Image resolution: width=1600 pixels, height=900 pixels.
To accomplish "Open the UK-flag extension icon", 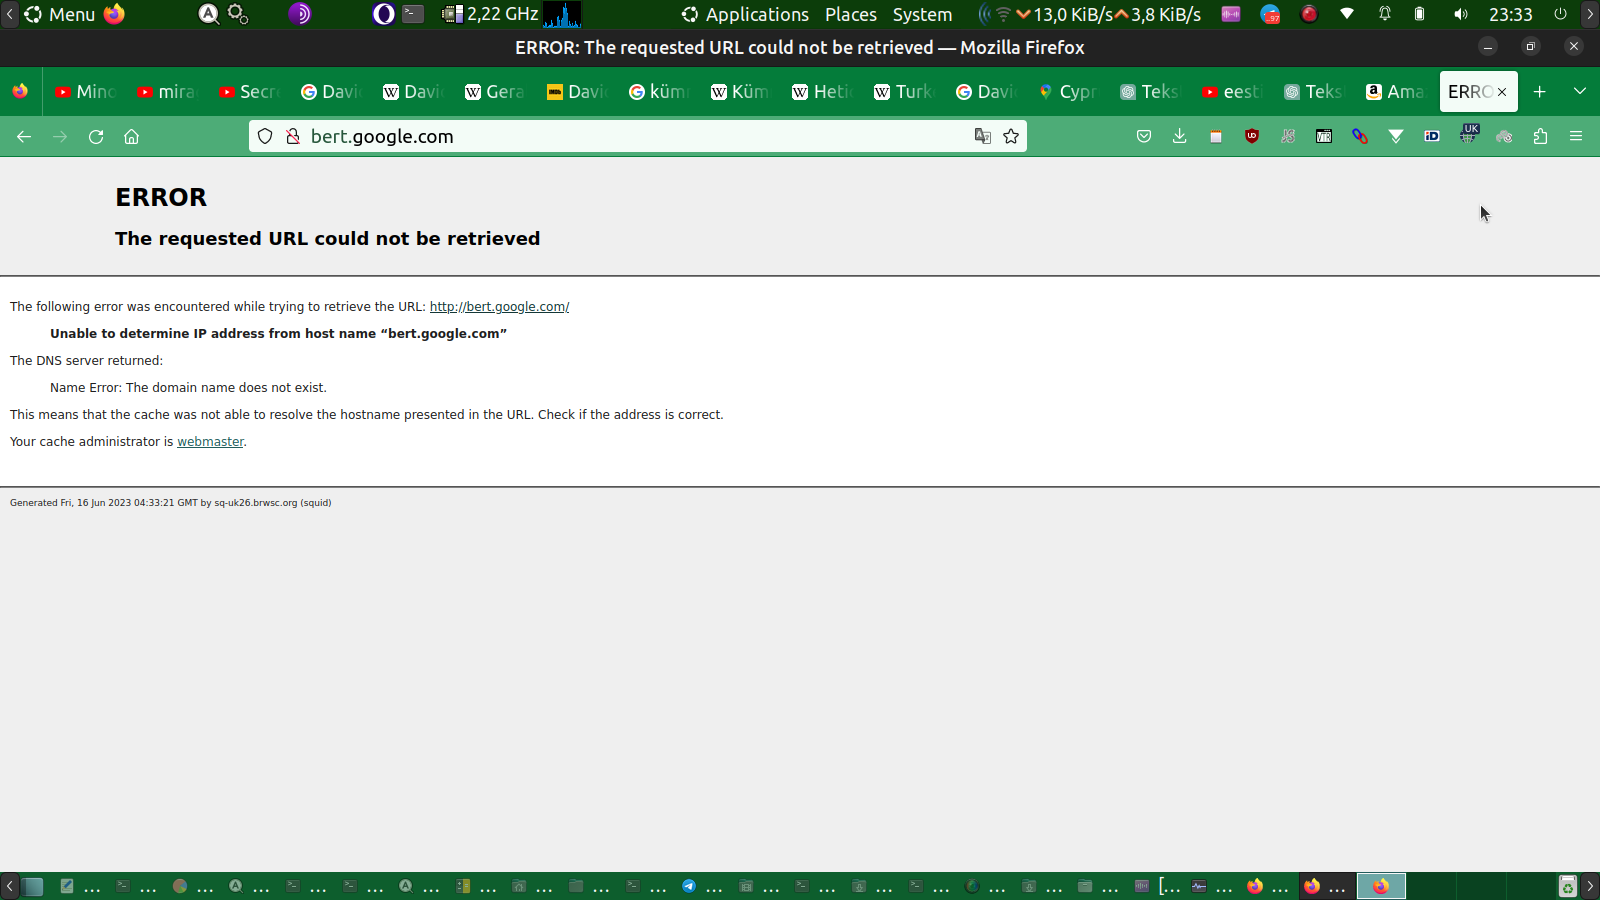I will tap(1468, 135).
